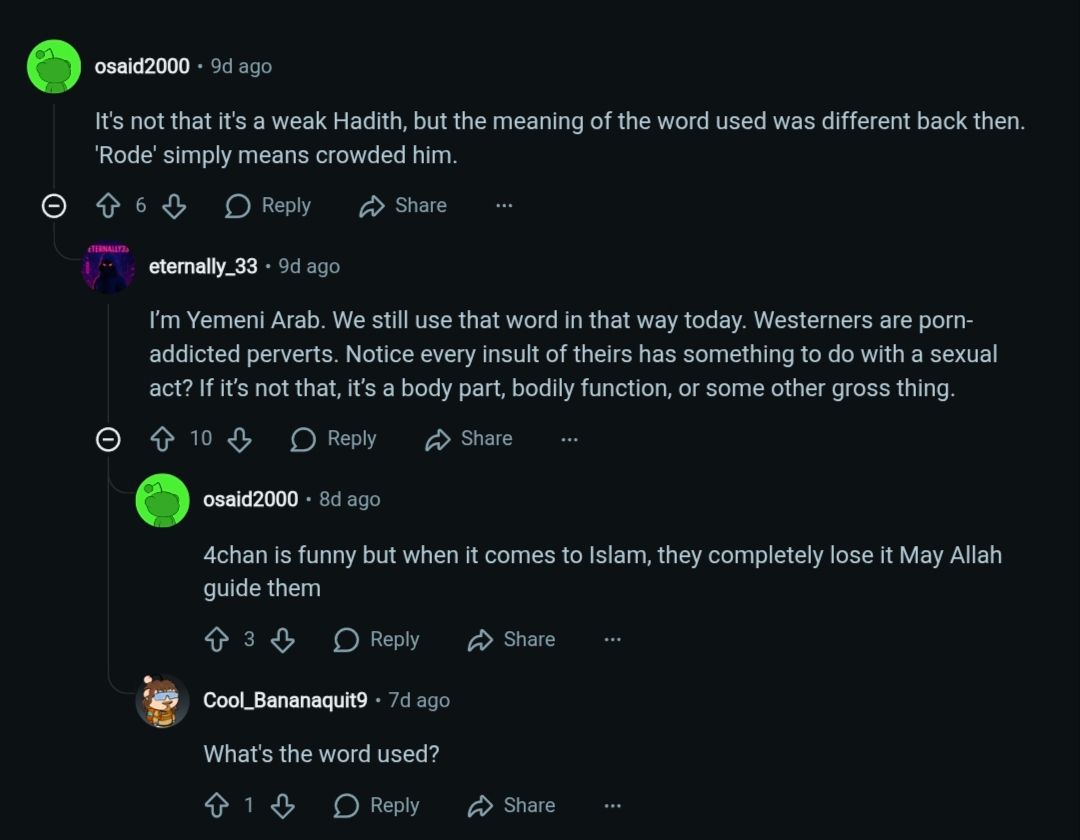Screen dimensions: 1080x840
Task: Upvote Cool_Bananaquit9's question comment
Action: pyautogui.click(x=216, y=806)
